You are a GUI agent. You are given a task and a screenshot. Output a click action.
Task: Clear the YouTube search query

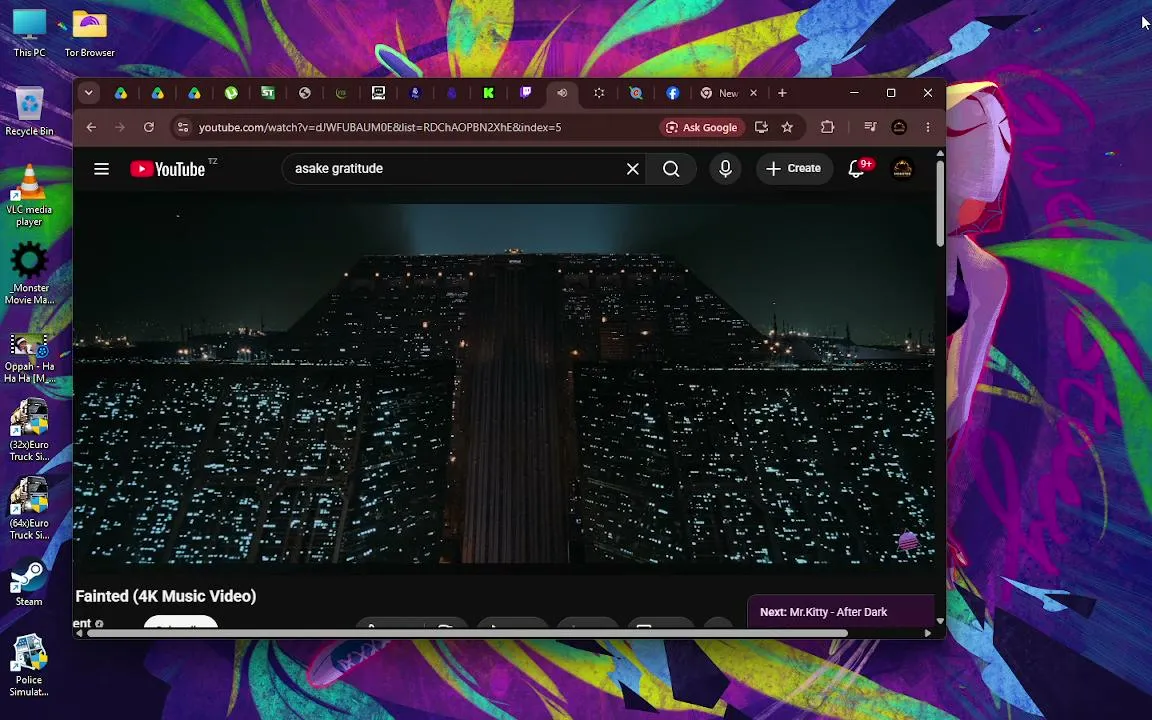click(x=633, y=169)
